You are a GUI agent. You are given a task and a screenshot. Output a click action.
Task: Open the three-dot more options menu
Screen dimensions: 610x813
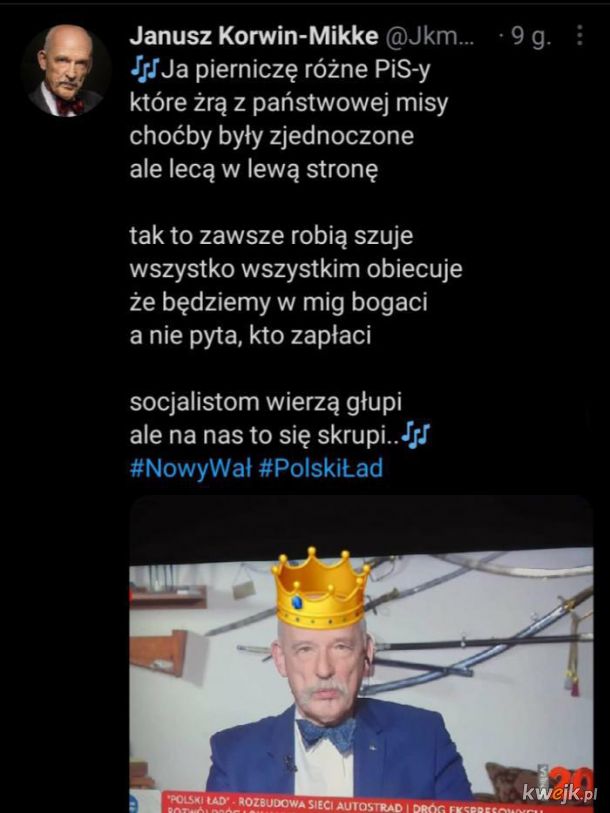point(580,35)
